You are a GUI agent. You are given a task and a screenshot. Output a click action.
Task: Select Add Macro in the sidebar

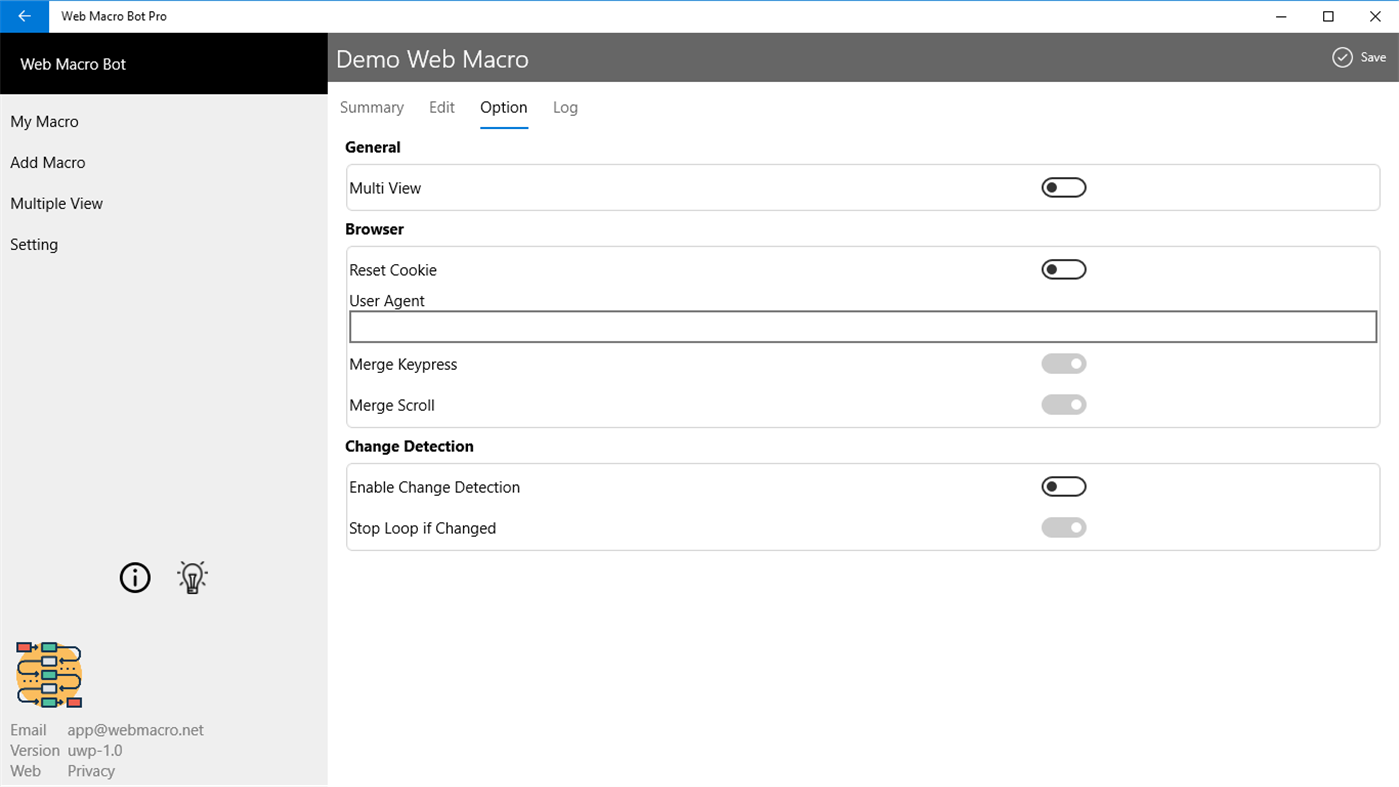[x=47, y=162]
